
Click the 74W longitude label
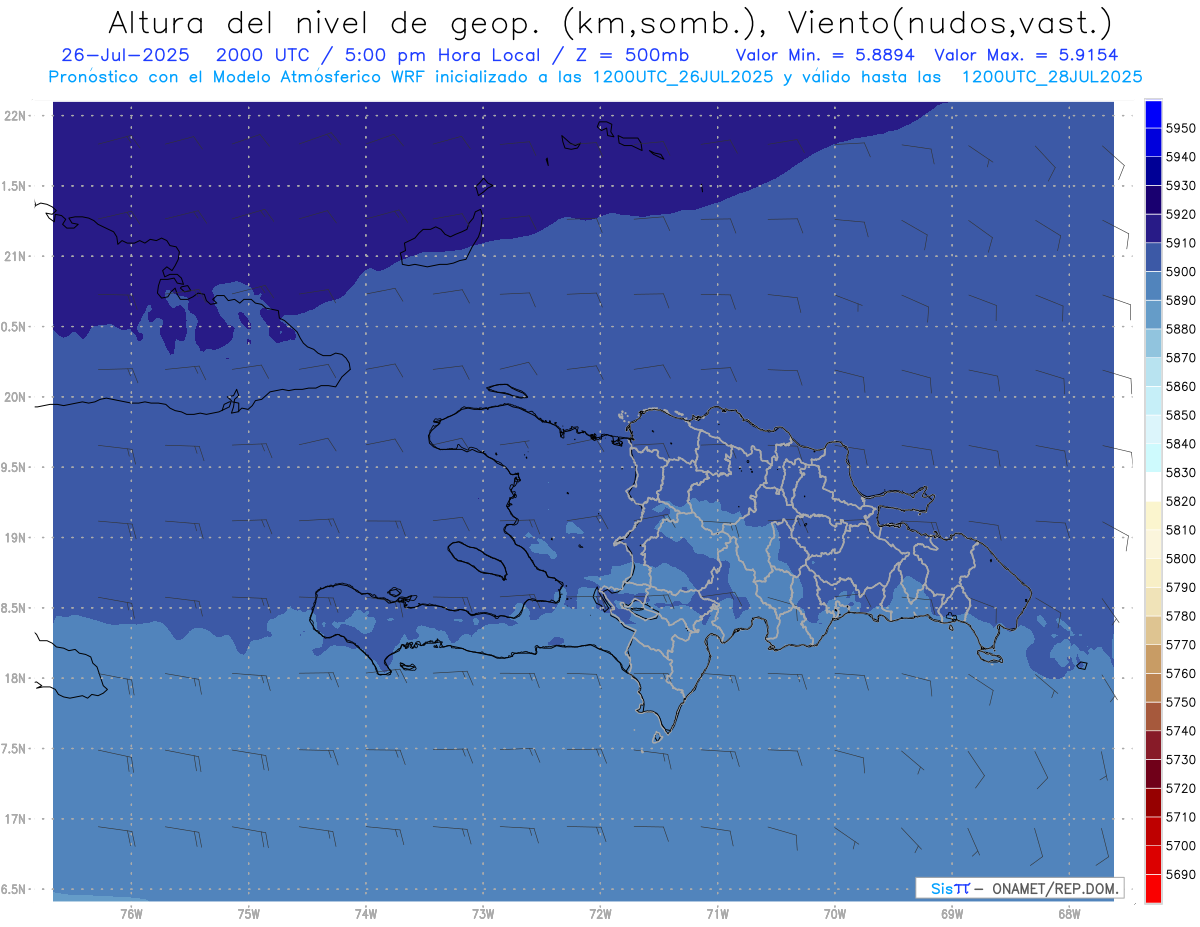(366, 913)
